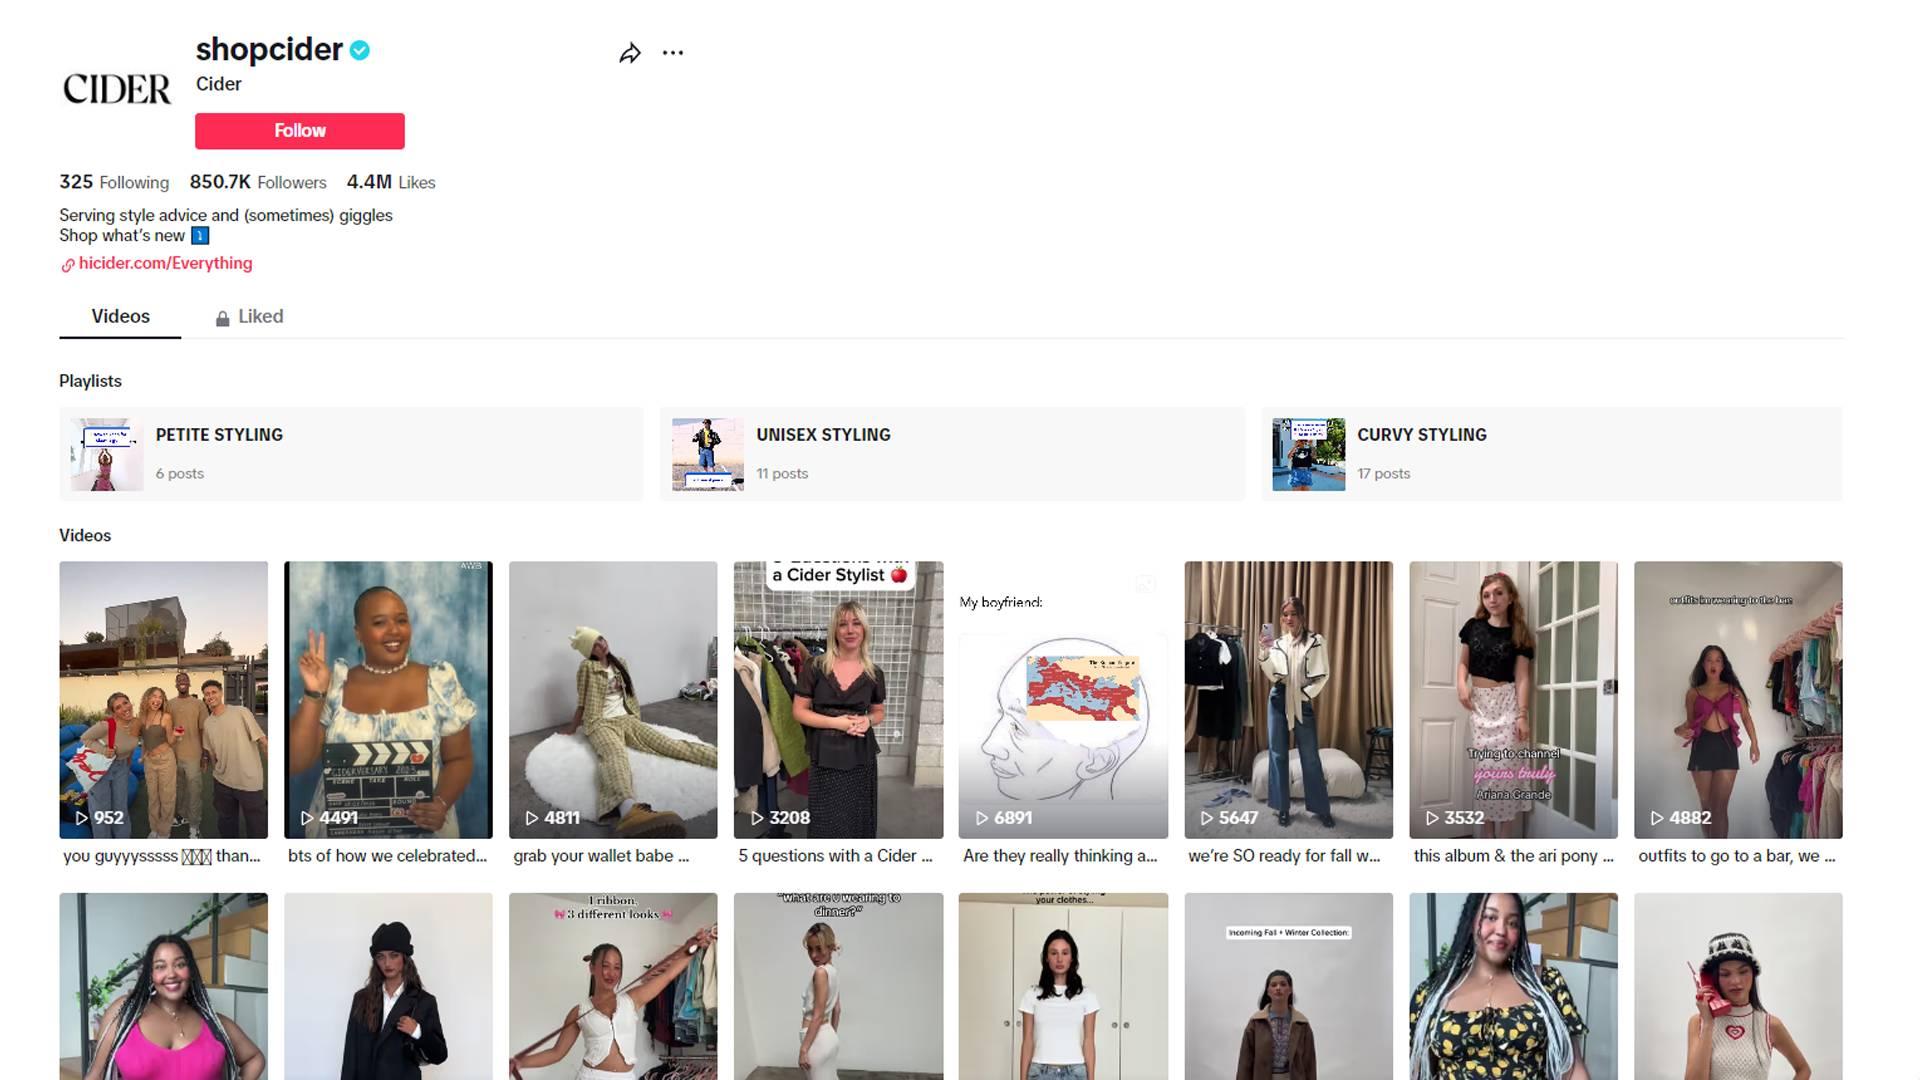Switch to the Videos tab
This screenshot has width=1920, height=1080.
pyautogui.click(x=120, y=316)
